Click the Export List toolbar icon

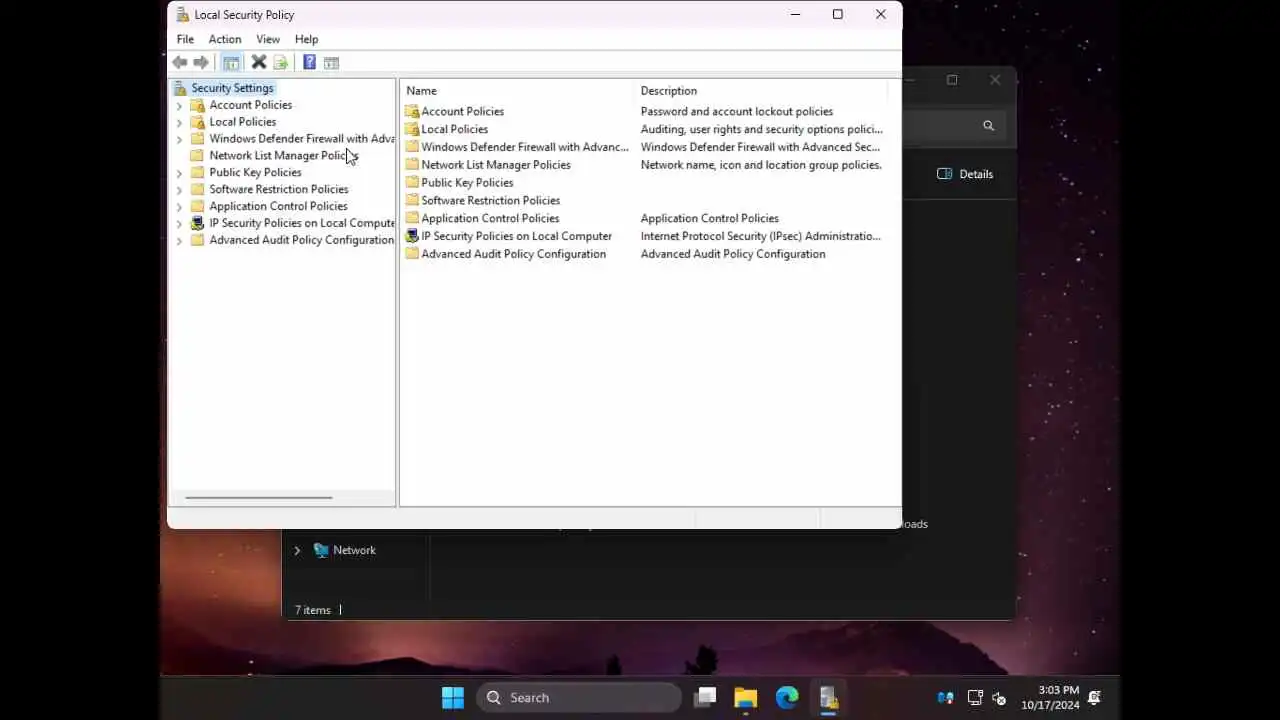[x=281, y=62]
